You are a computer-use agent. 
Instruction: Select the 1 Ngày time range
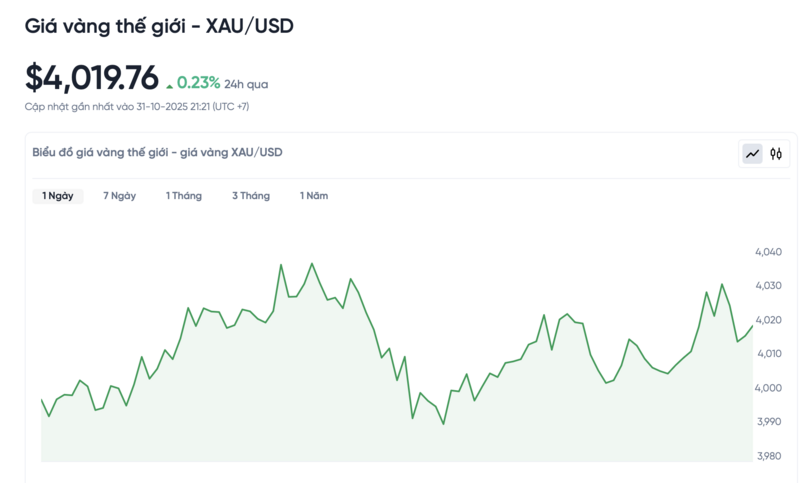coord(58,196)
